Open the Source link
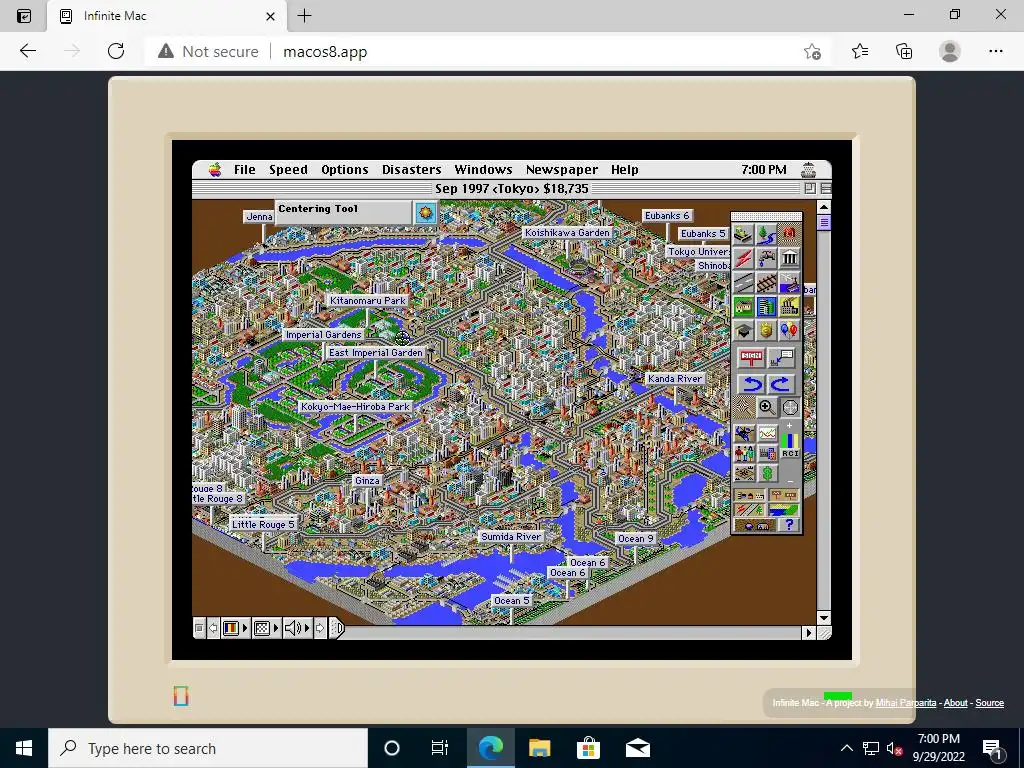The image size is (1024, 768). [x=989, y=703]
